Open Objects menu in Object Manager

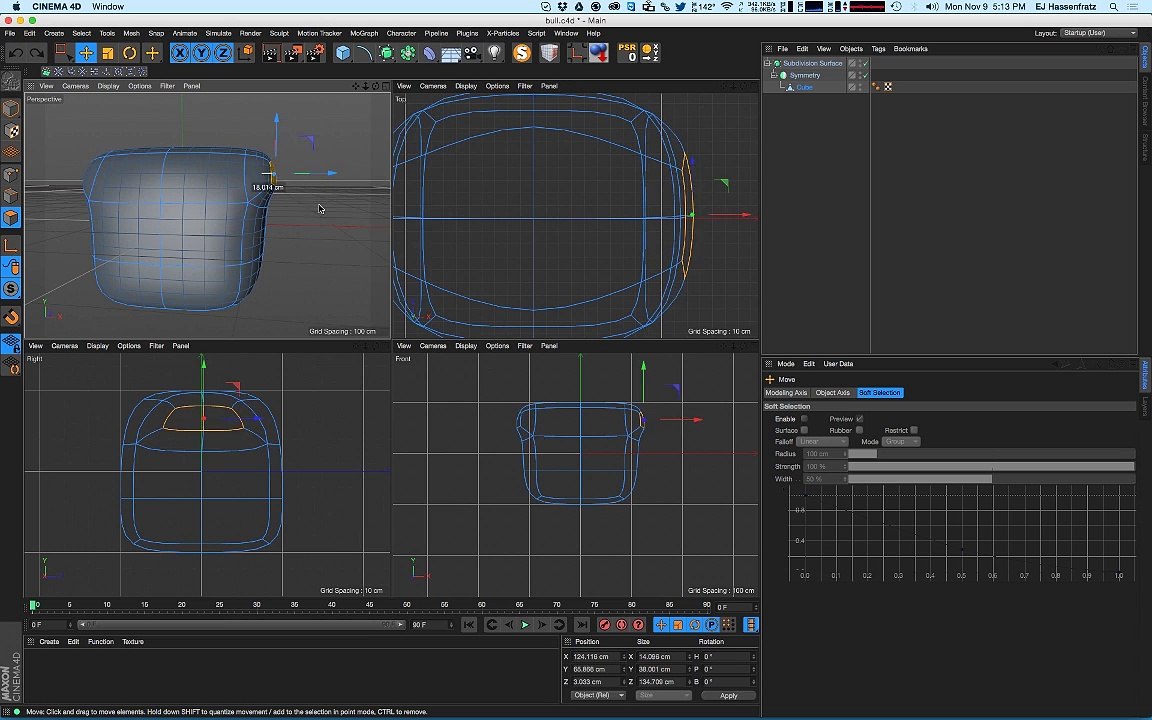point(851,48)
